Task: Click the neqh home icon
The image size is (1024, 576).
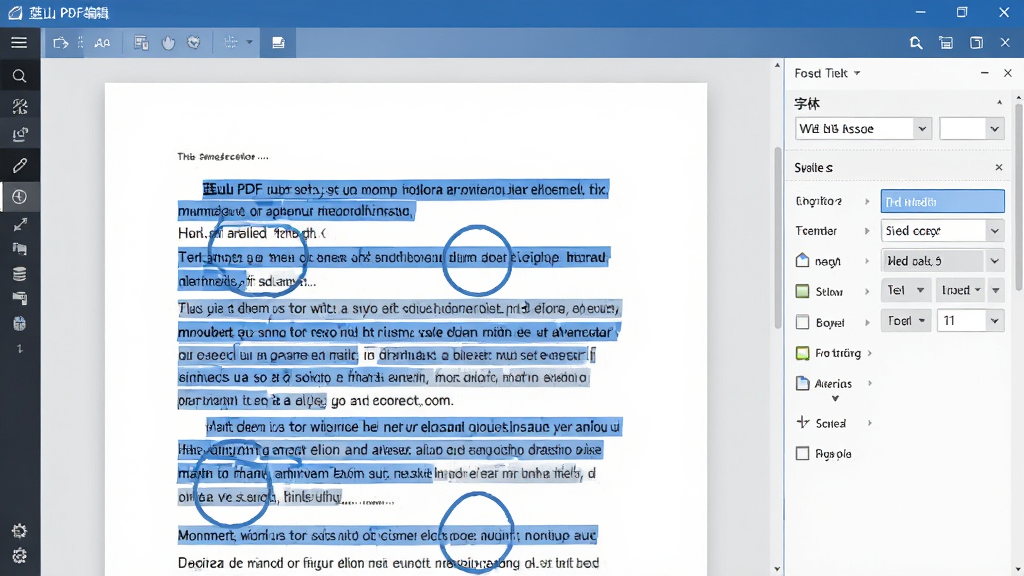Action: (x=803, y=261)
